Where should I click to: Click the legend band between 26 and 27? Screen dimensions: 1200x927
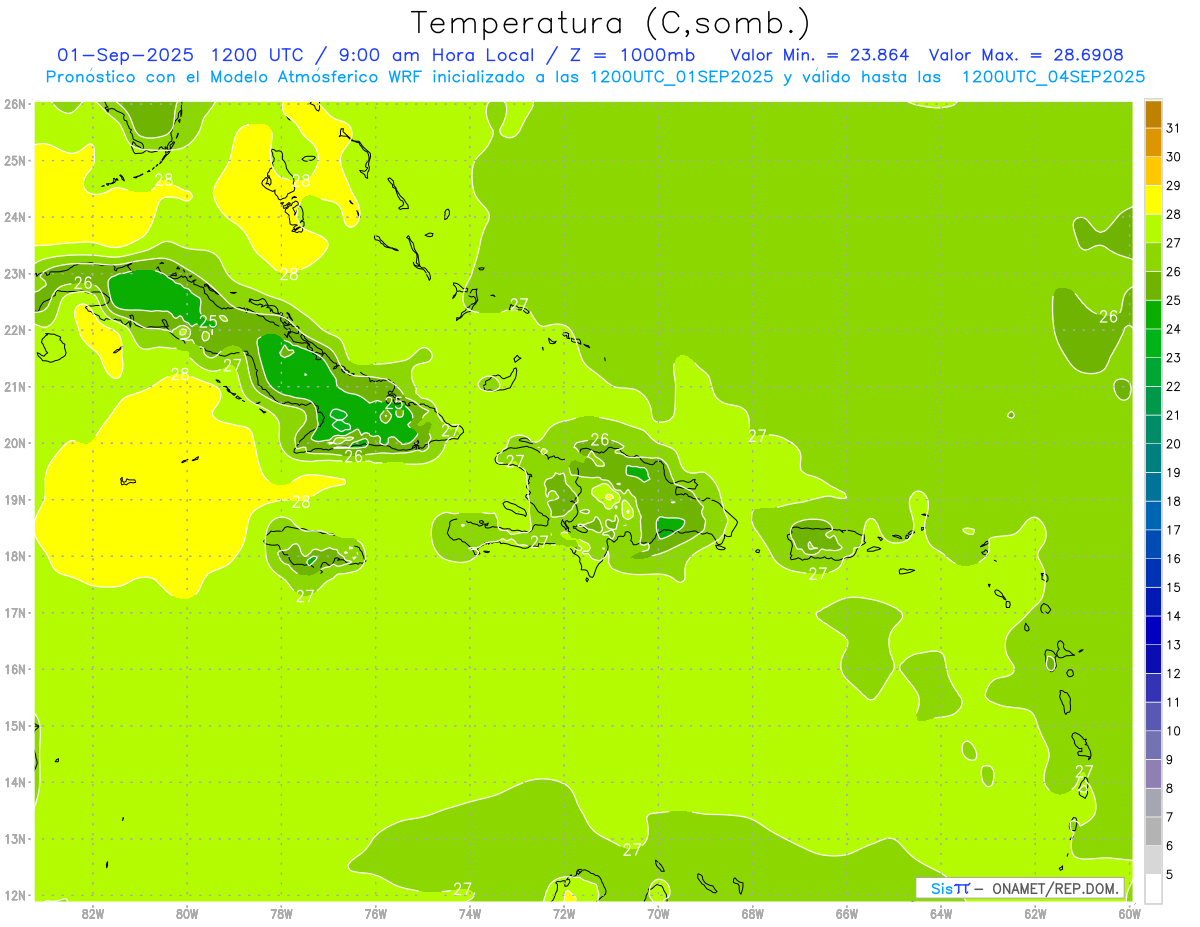[1153, 257]
